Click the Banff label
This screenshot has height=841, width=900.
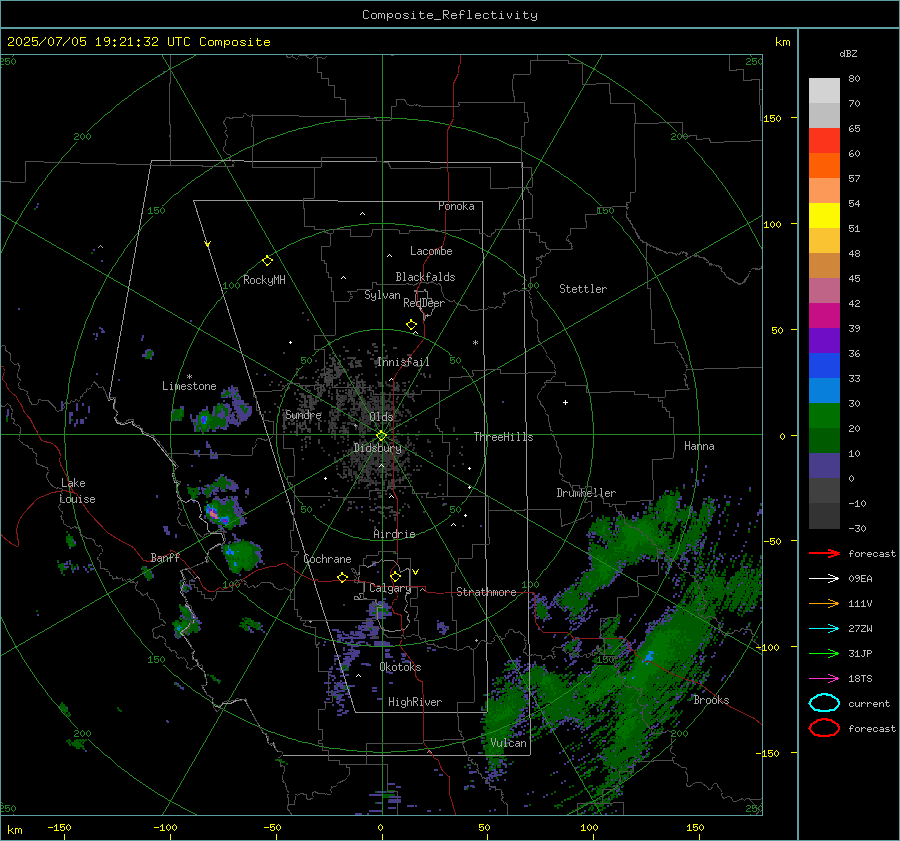165,557
